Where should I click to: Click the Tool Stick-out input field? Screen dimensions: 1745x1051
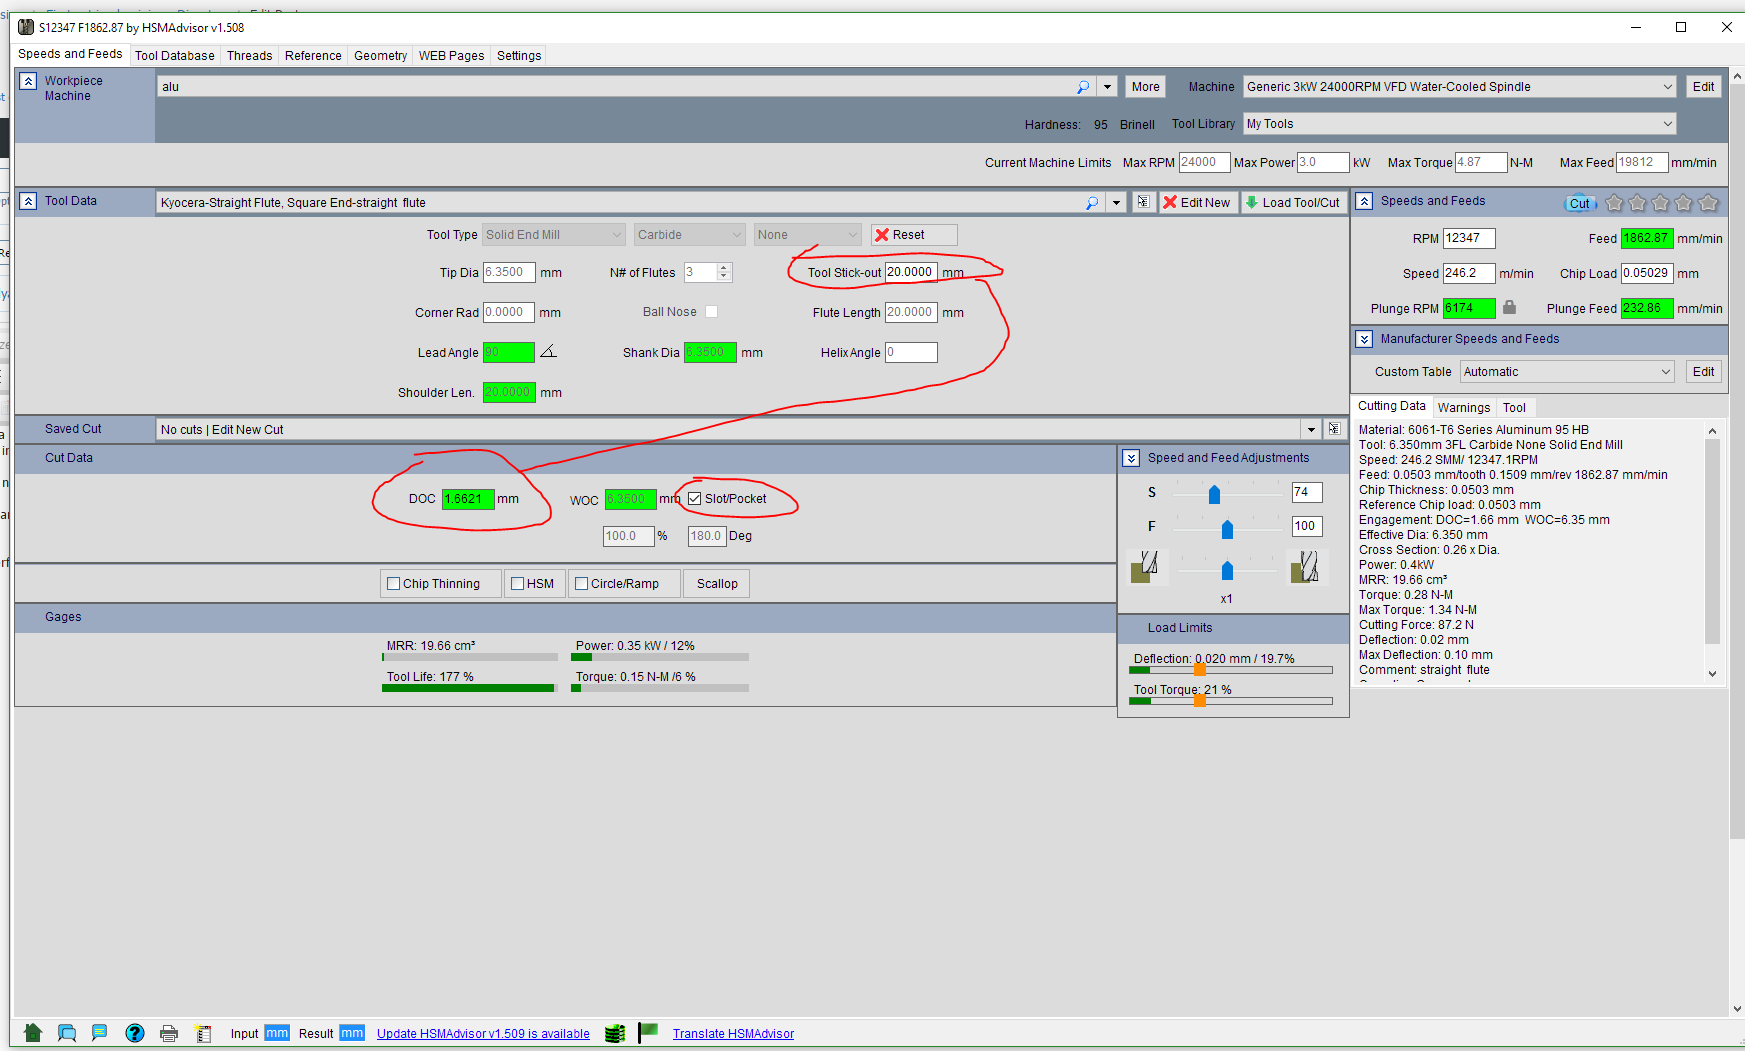[x=910, y=272]
